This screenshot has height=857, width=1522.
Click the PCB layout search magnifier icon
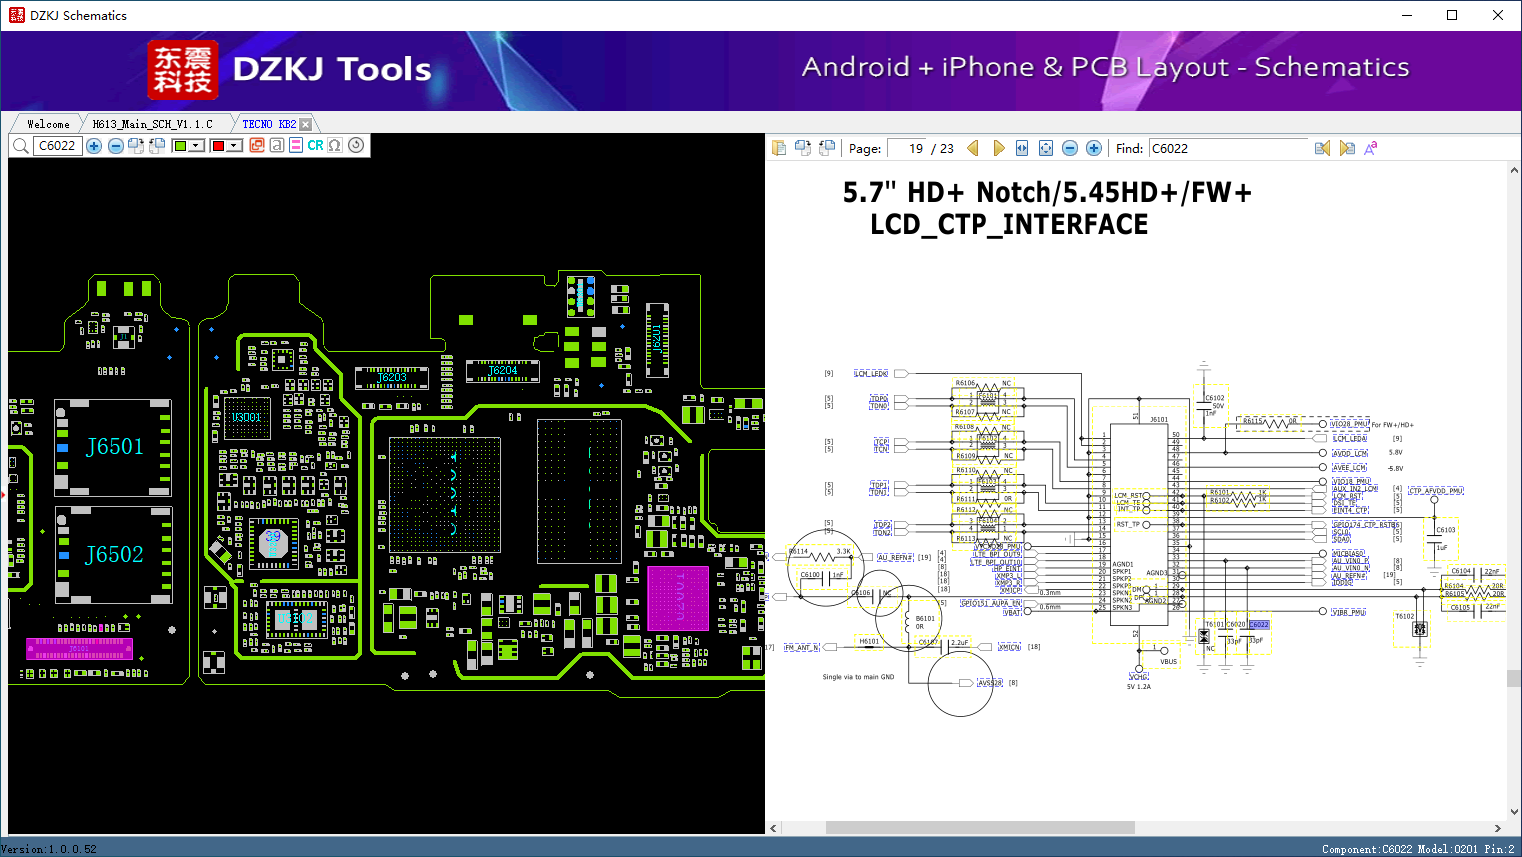point(20,146)
